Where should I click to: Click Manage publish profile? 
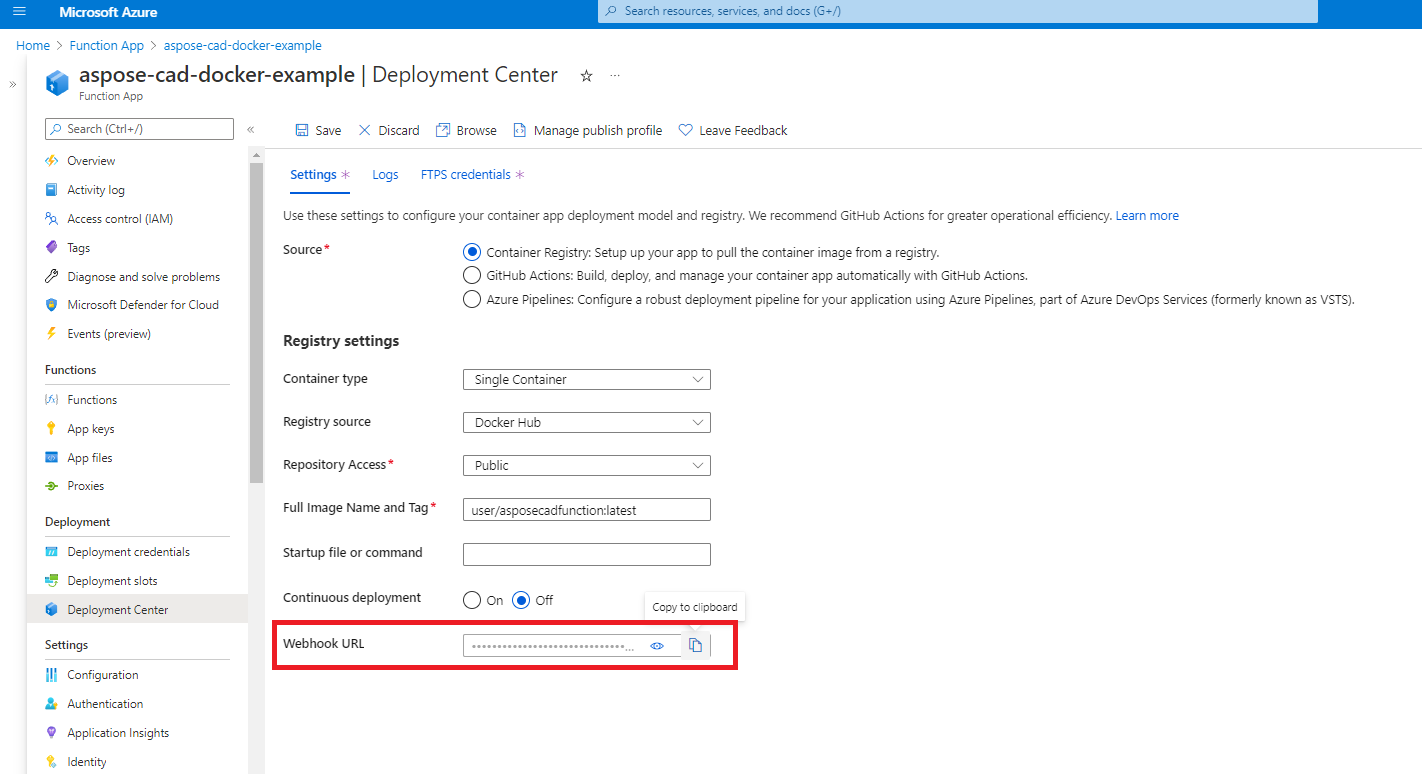click(x=587, y=131)
